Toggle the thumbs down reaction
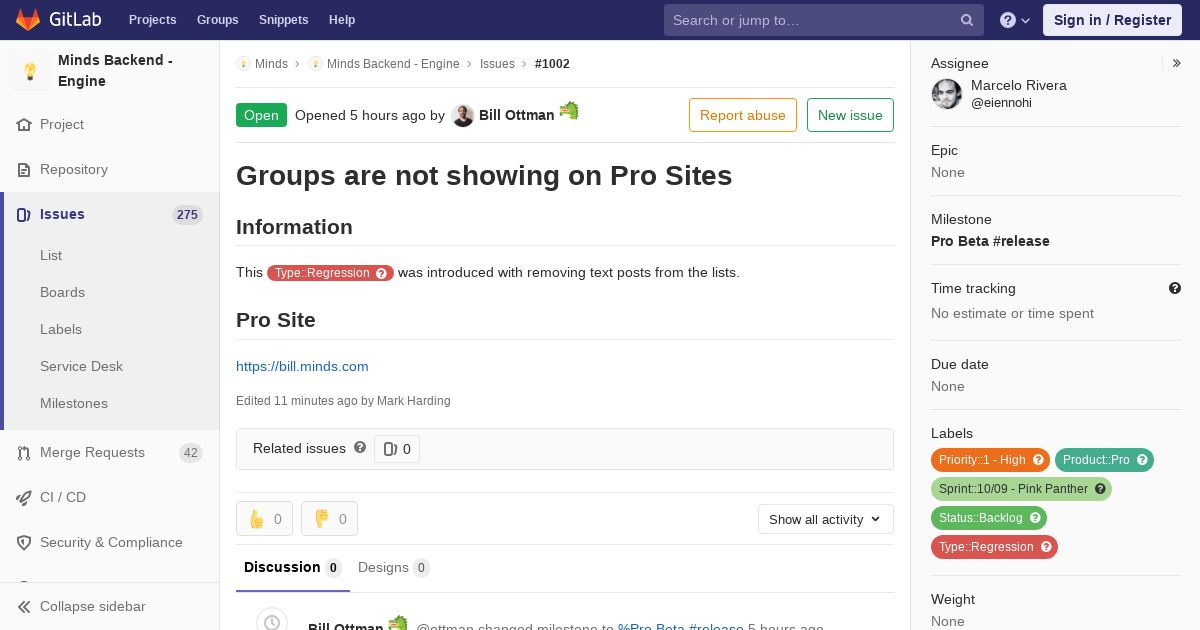Viewport: 1200px width, 630px height. tap(329, 519)
